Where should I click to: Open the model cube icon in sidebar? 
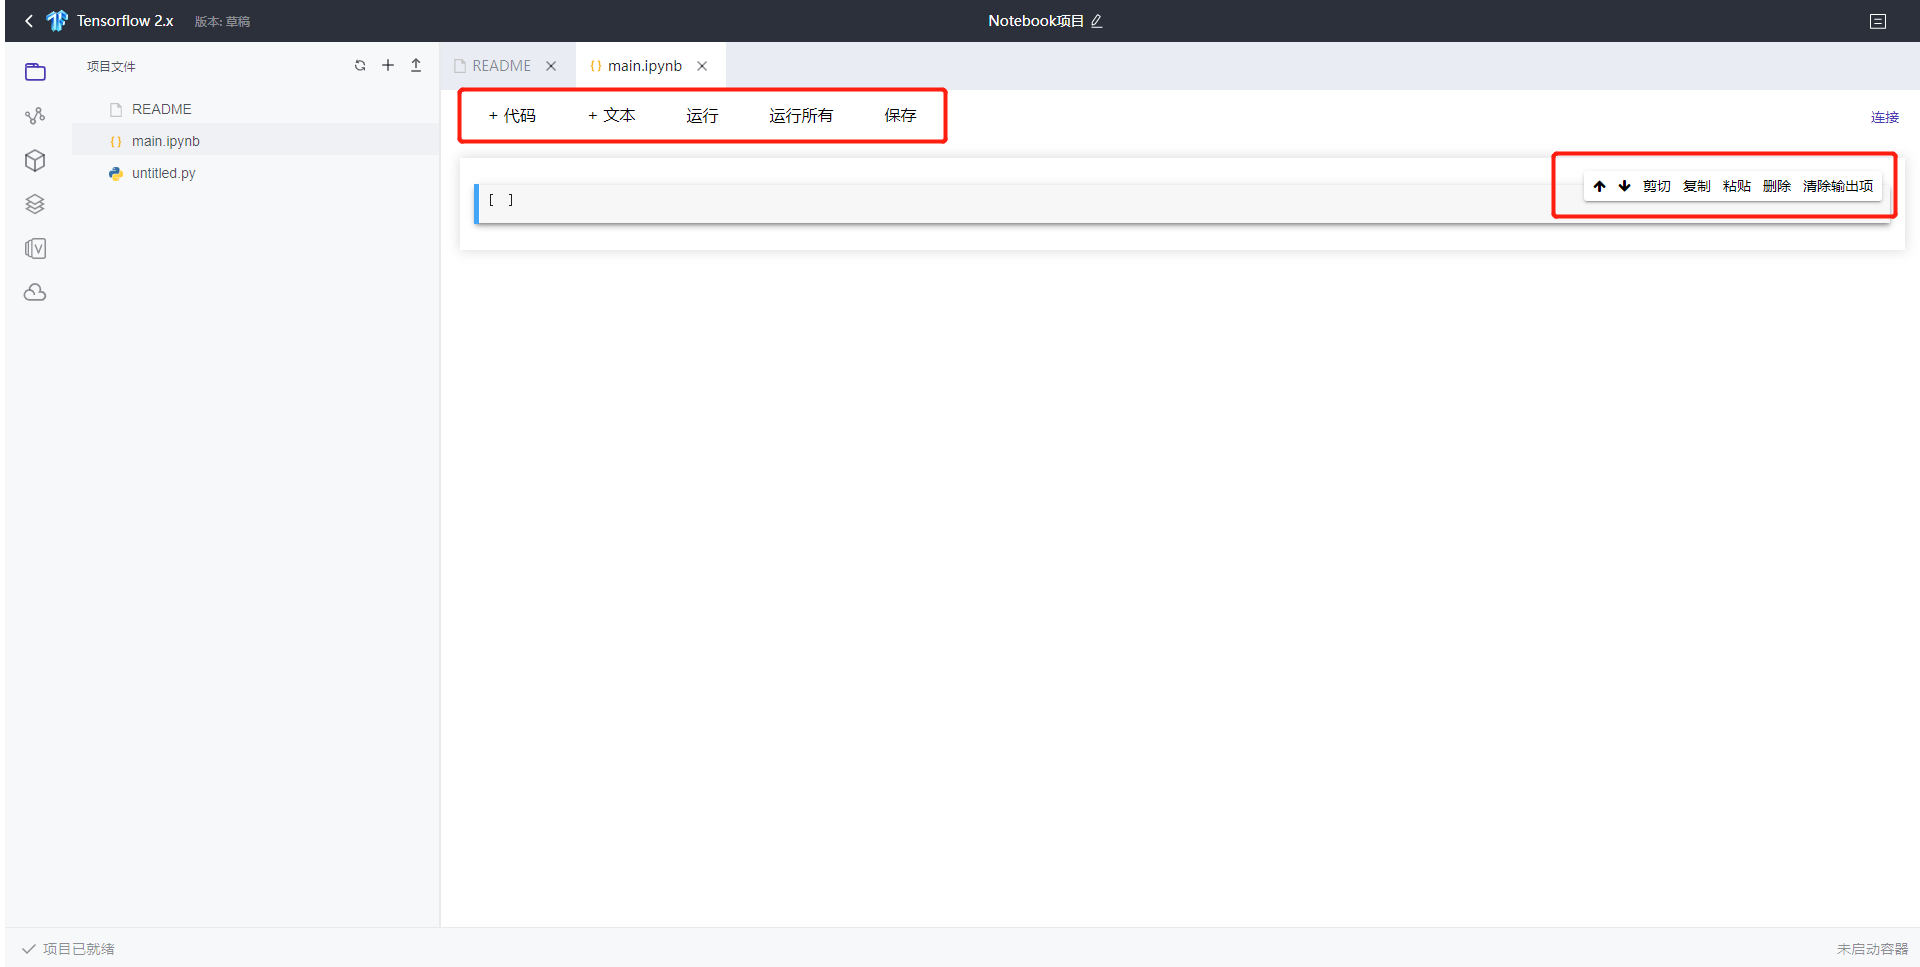pos(35,160)
